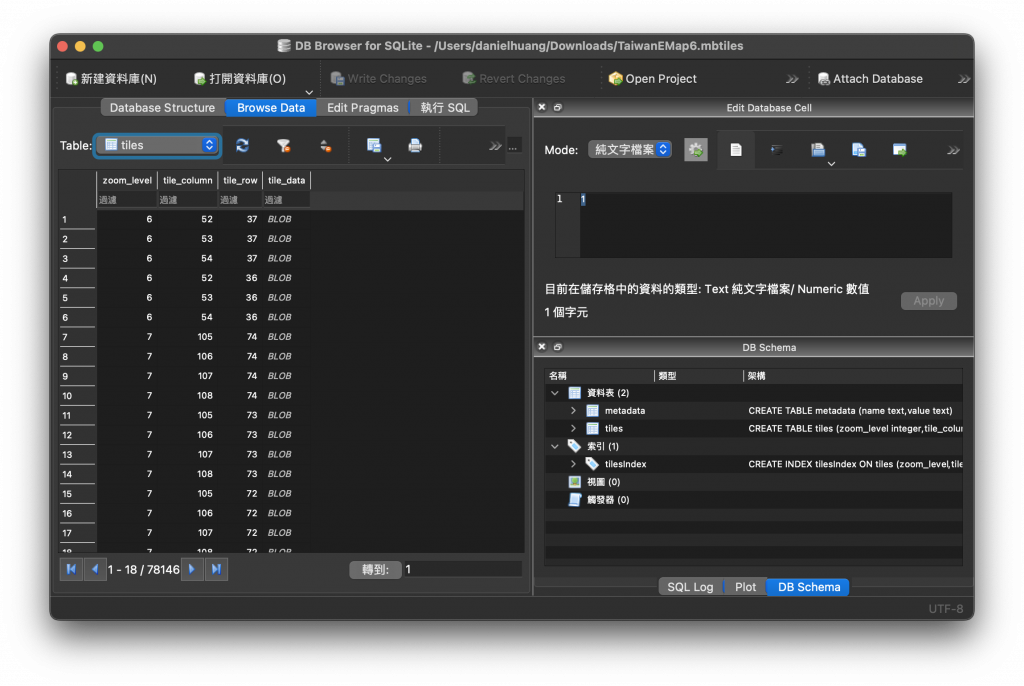This screenshot has width=1024, height=686.
Task: Sort by zoom_level column header
Action: (x=127, y=180)
